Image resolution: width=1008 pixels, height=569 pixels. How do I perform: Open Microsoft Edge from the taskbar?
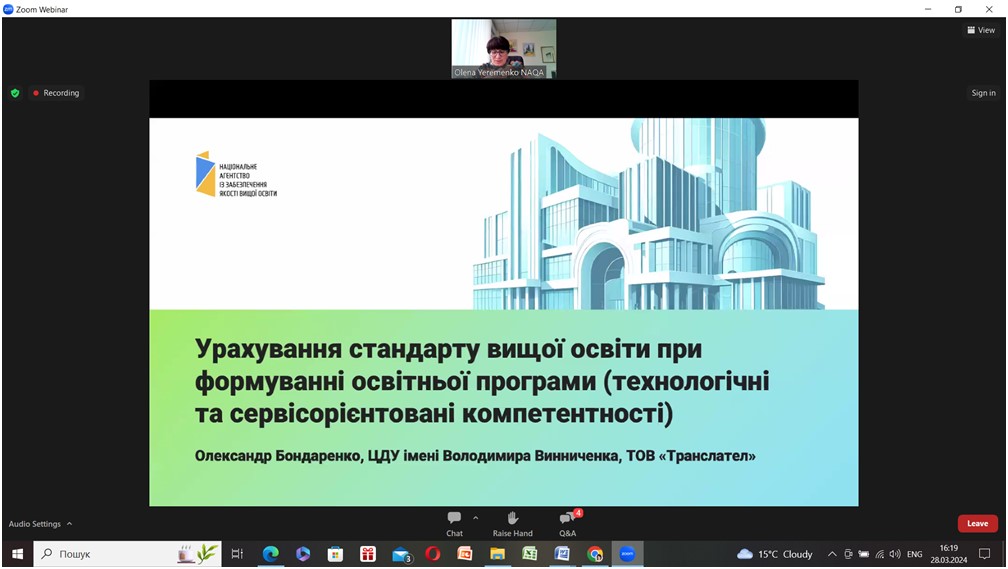click(270, 554)
